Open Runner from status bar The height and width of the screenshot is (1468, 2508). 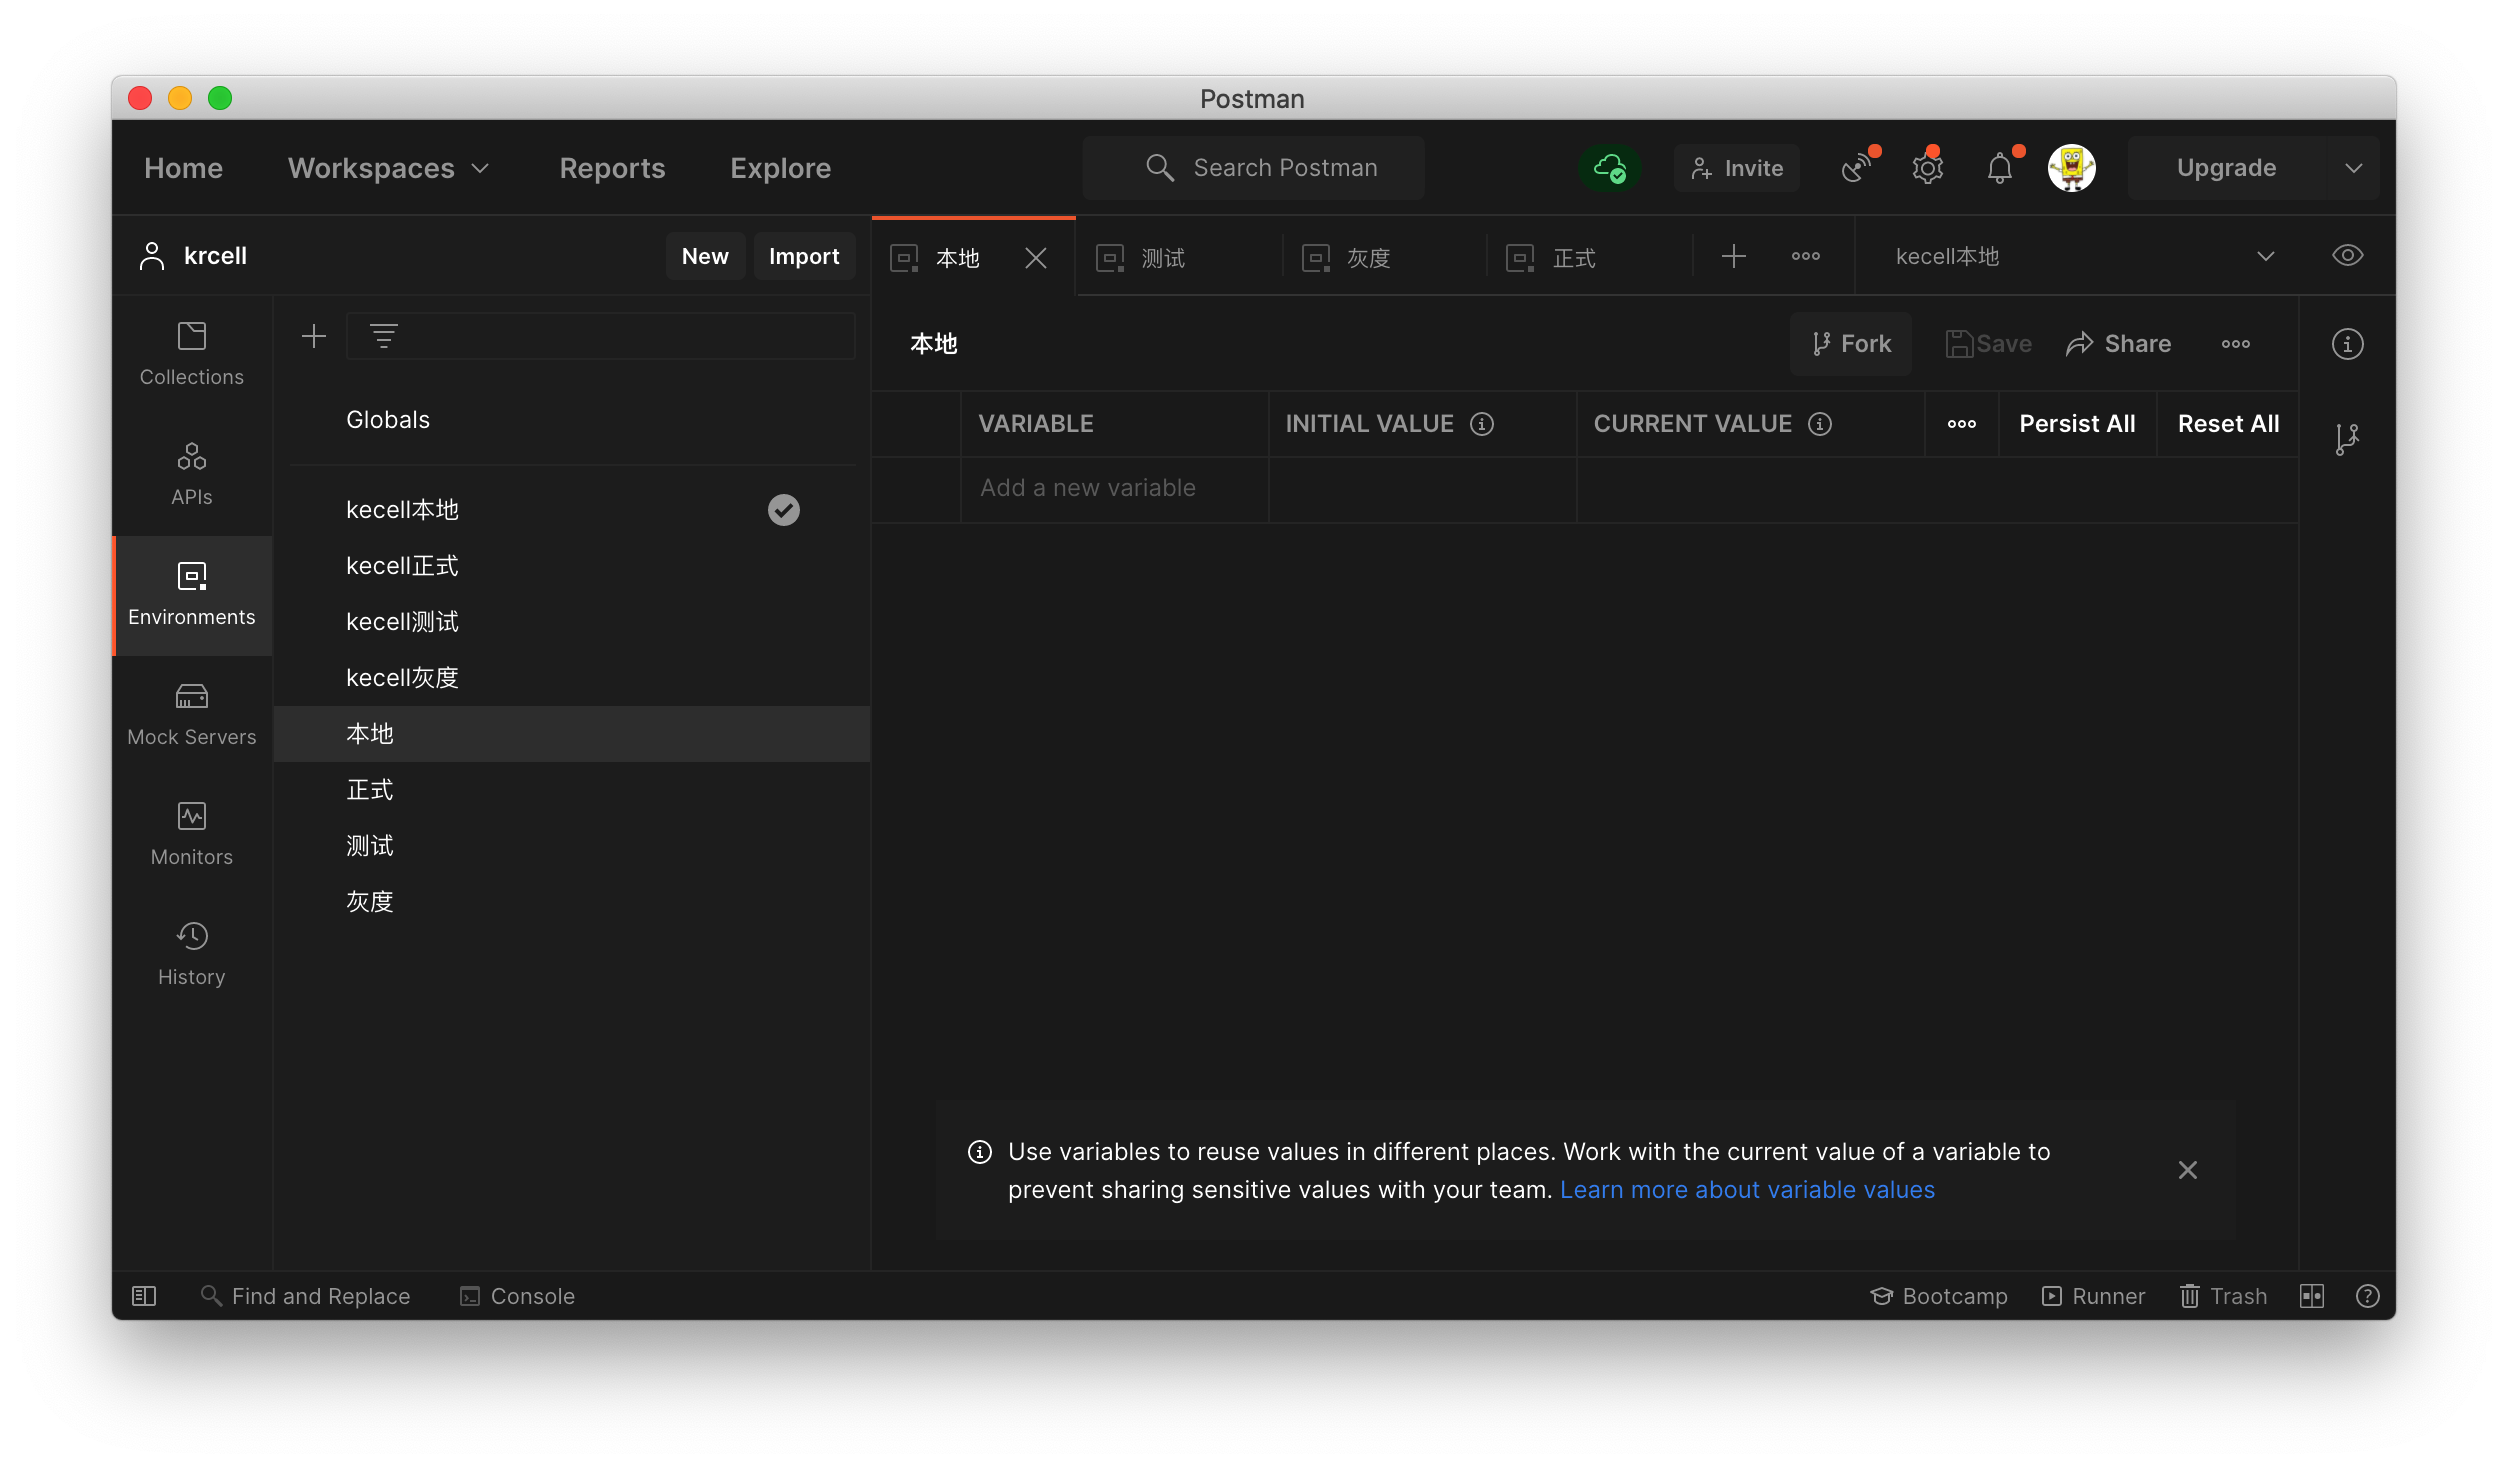click(x=2093, y=1296)
